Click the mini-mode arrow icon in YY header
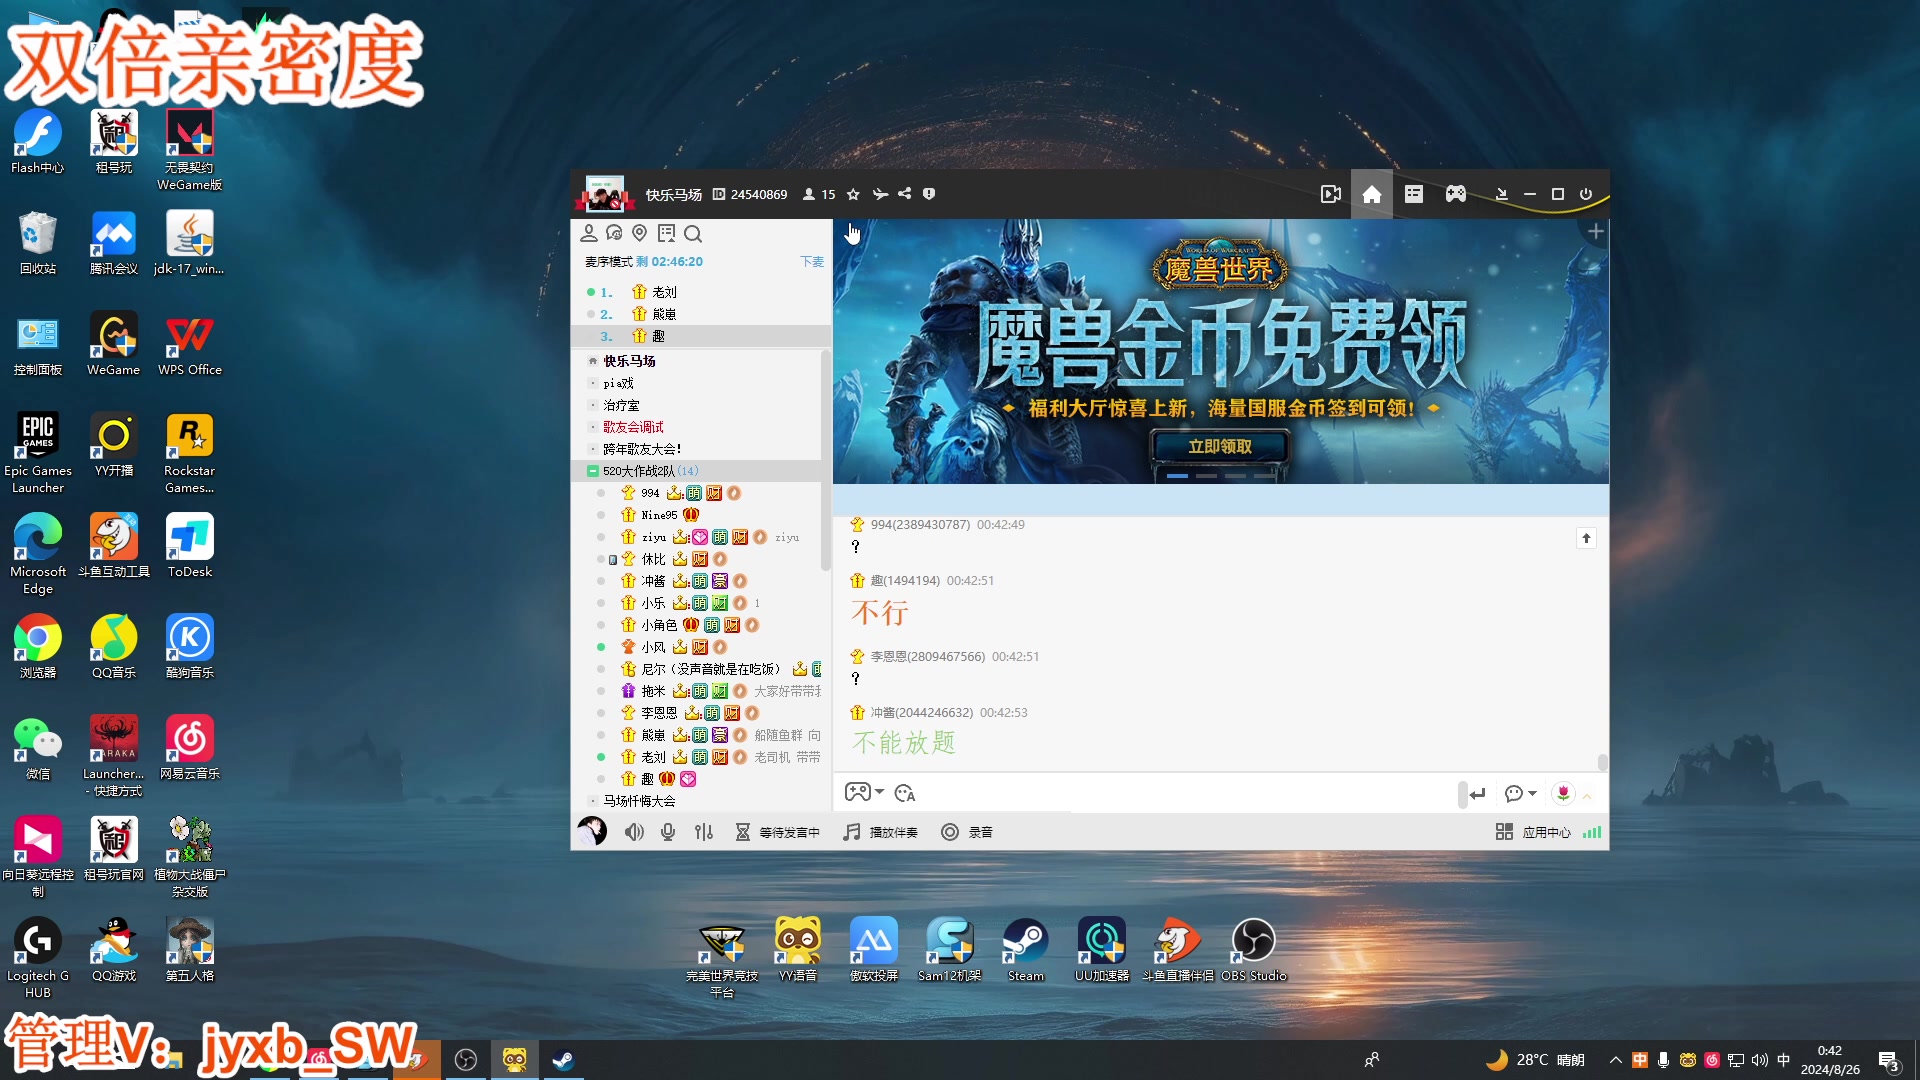 (1501, 194)
